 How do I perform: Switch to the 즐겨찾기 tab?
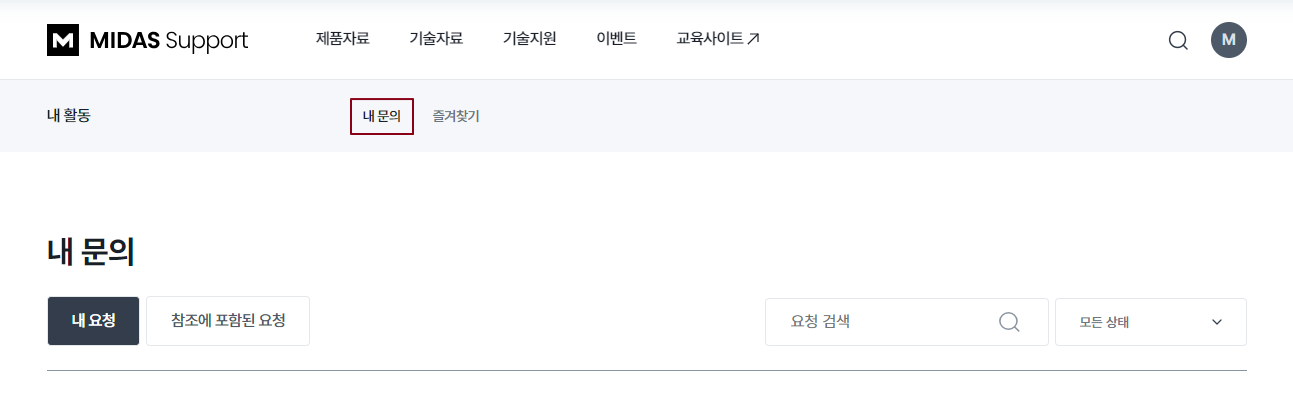(456, 116)
